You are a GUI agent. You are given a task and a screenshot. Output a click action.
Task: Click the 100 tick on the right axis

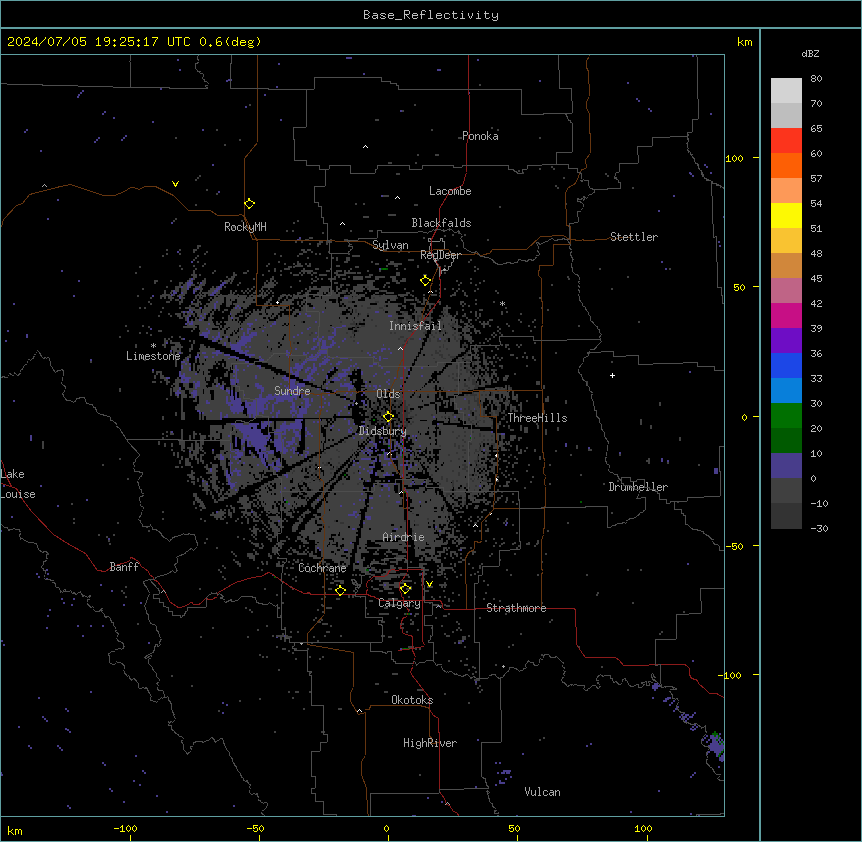tap(734, 158)
